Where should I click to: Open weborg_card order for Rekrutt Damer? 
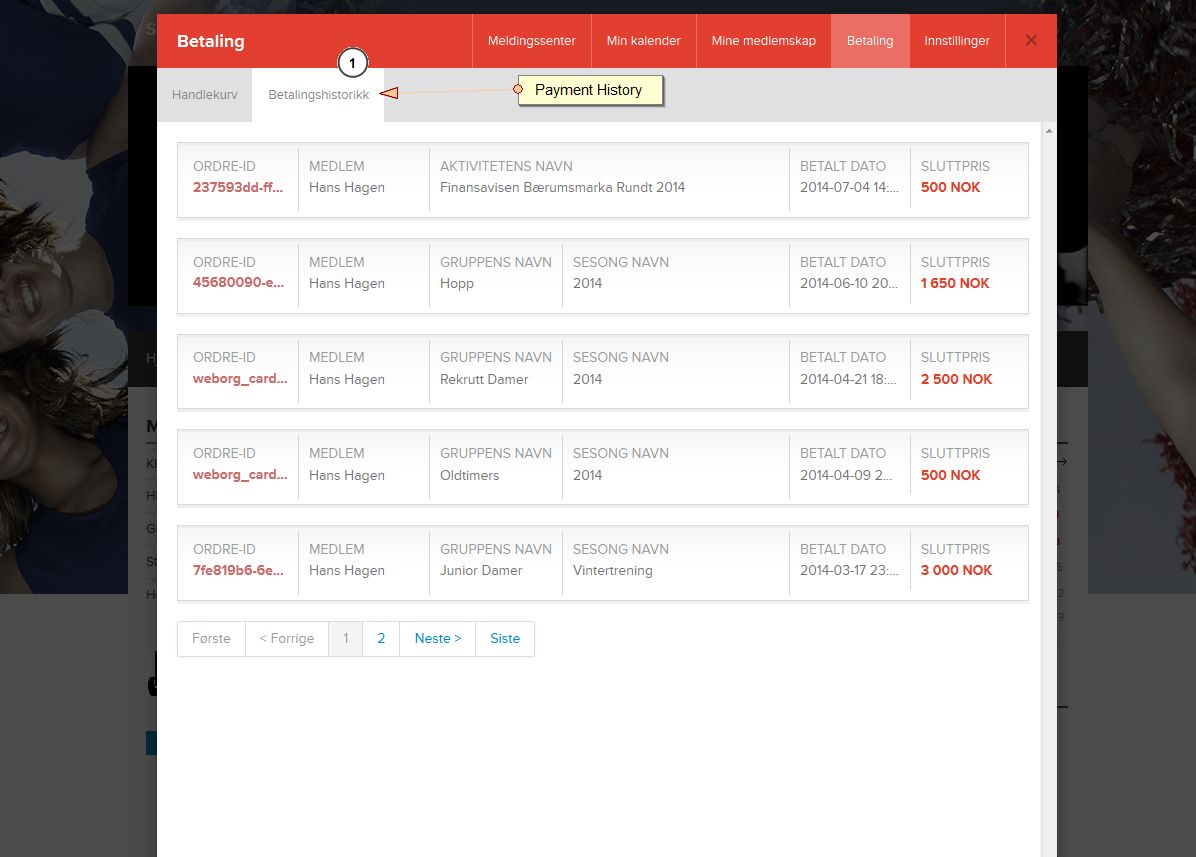point(240,378)
